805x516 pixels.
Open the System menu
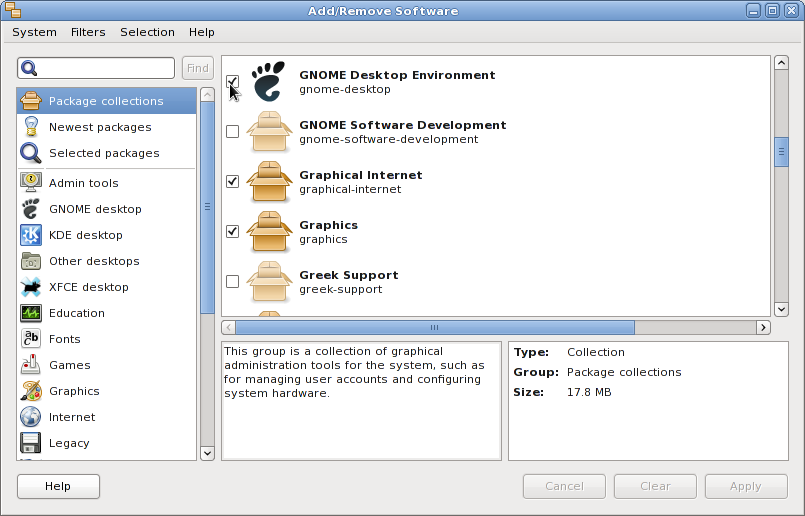(34, 32)
